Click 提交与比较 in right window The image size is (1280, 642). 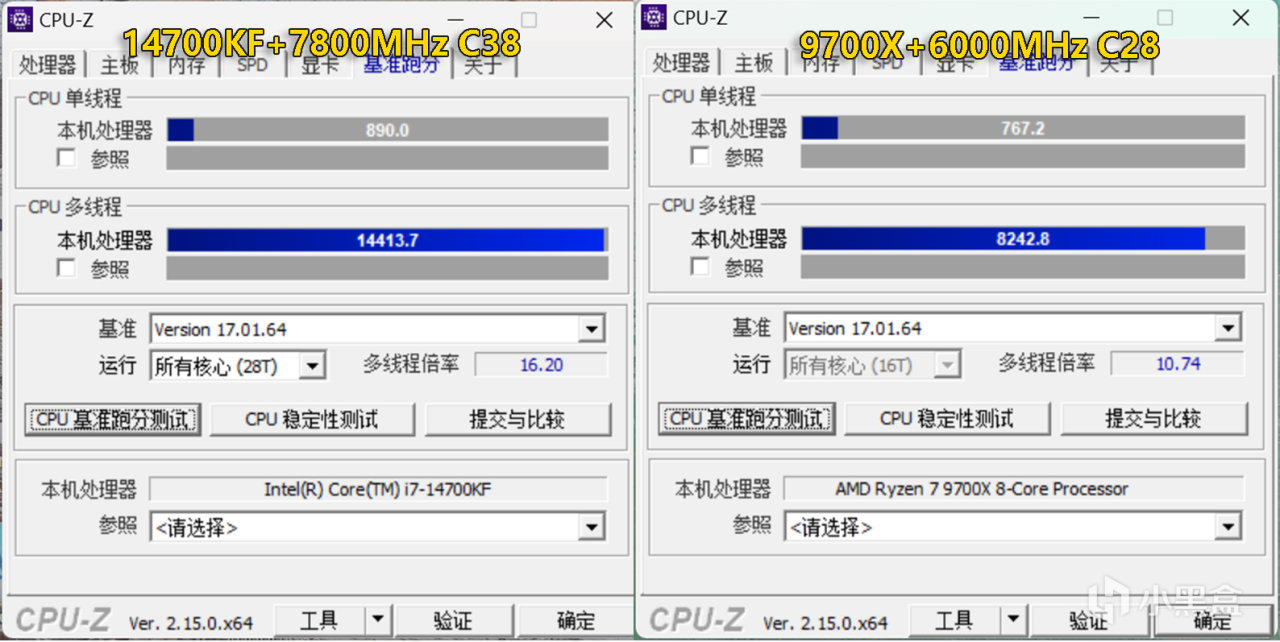[1153, 418]
